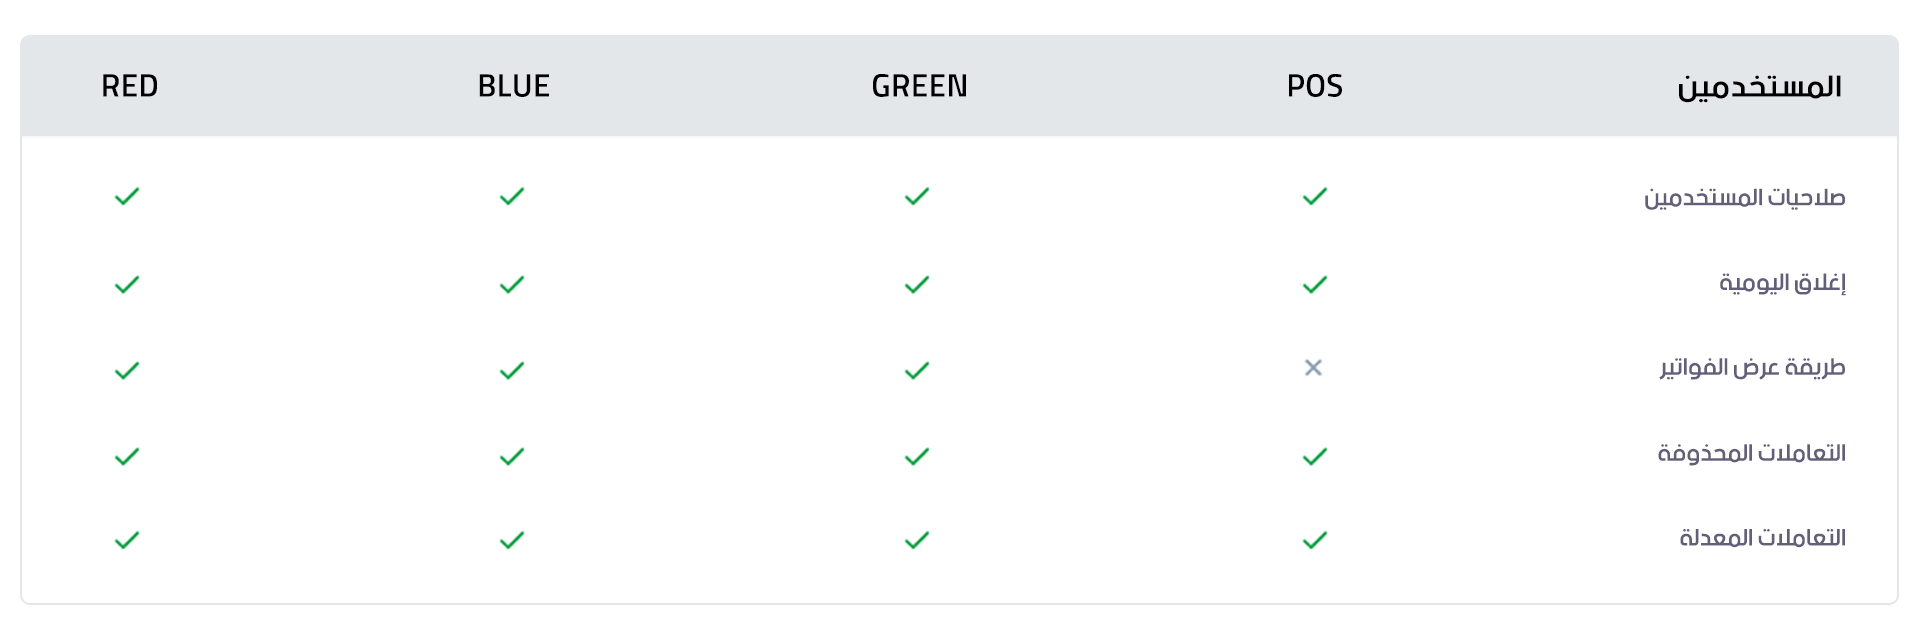Screen dimensions: 1920x628
Task: Click BLUE checkmark for إغلاق اليومية
Action: point(511,285)
